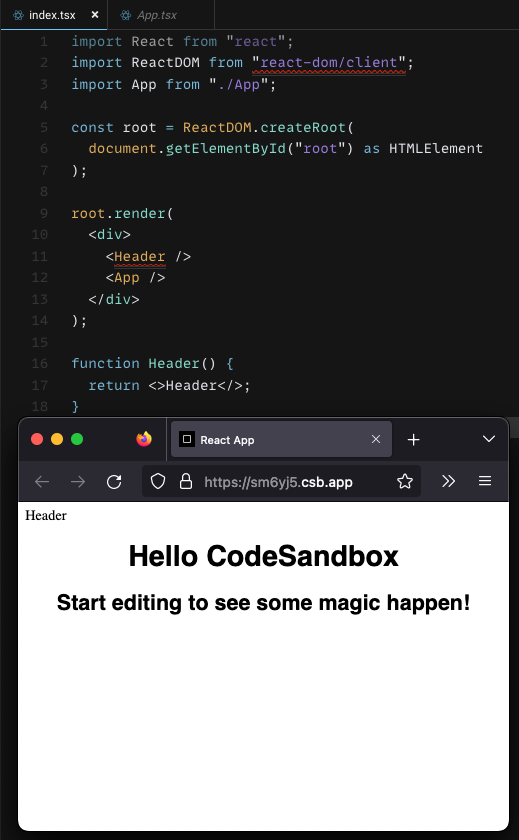Show more tools overflow chevrons

448,481
